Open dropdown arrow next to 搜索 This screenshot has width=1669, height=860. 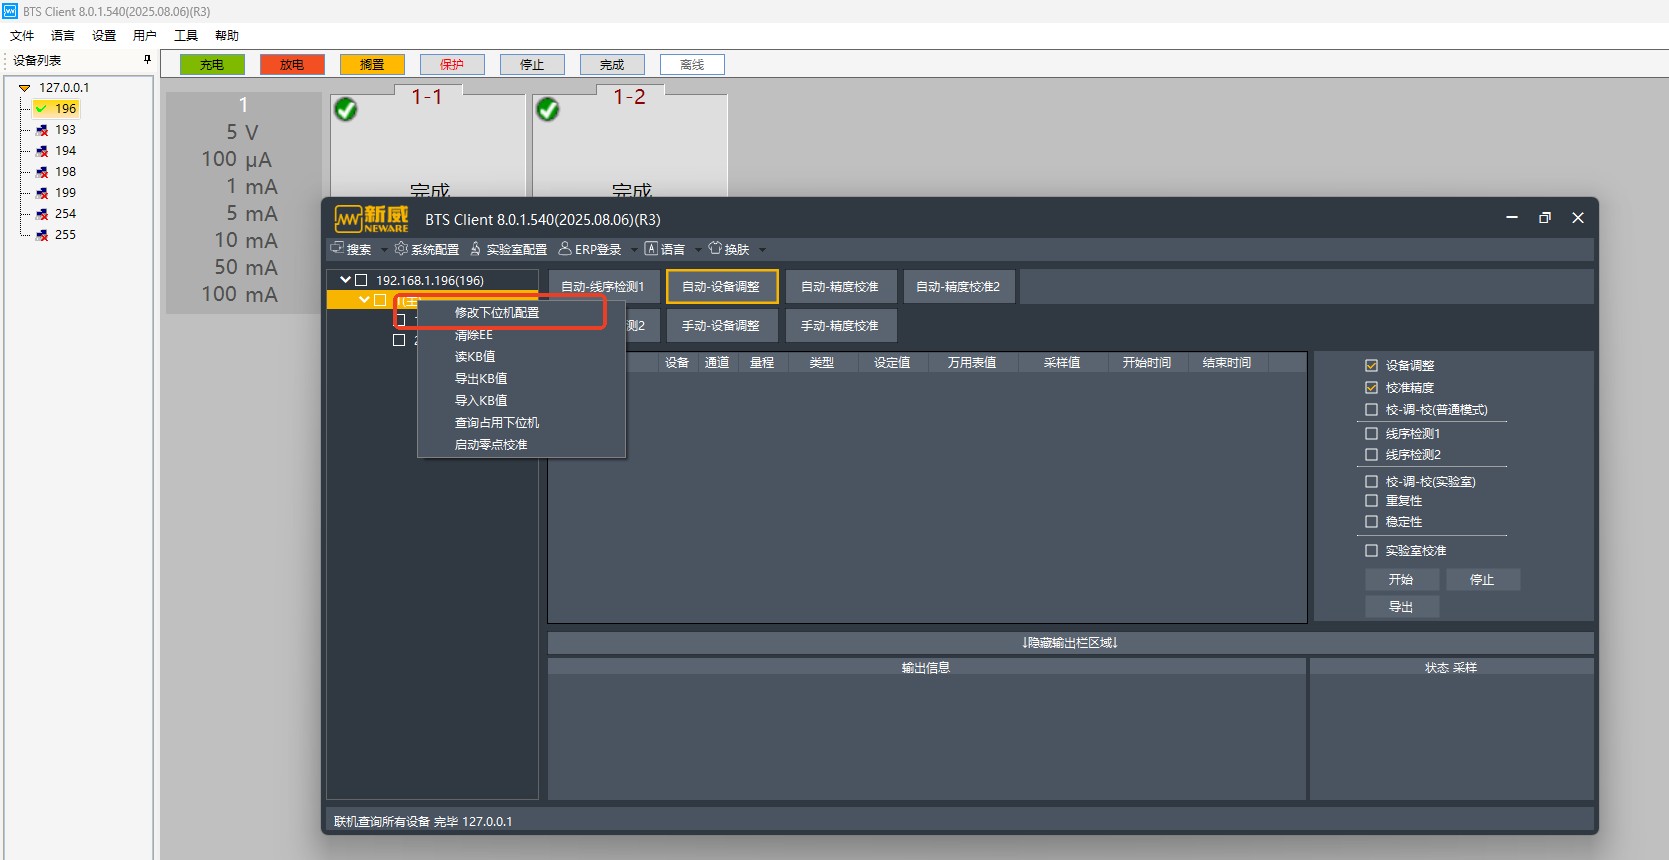[x=384, y=250]
